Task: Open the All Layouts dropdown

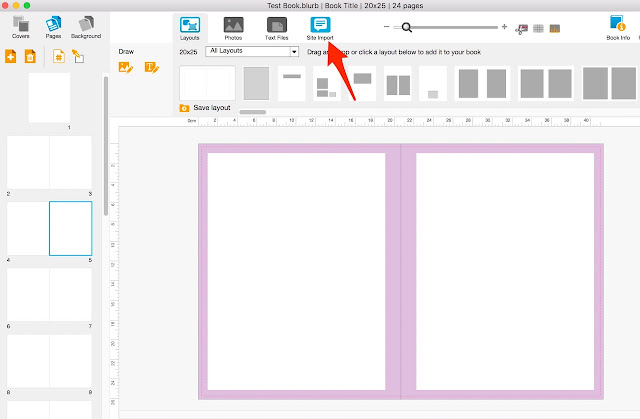Action: (252, 51)
